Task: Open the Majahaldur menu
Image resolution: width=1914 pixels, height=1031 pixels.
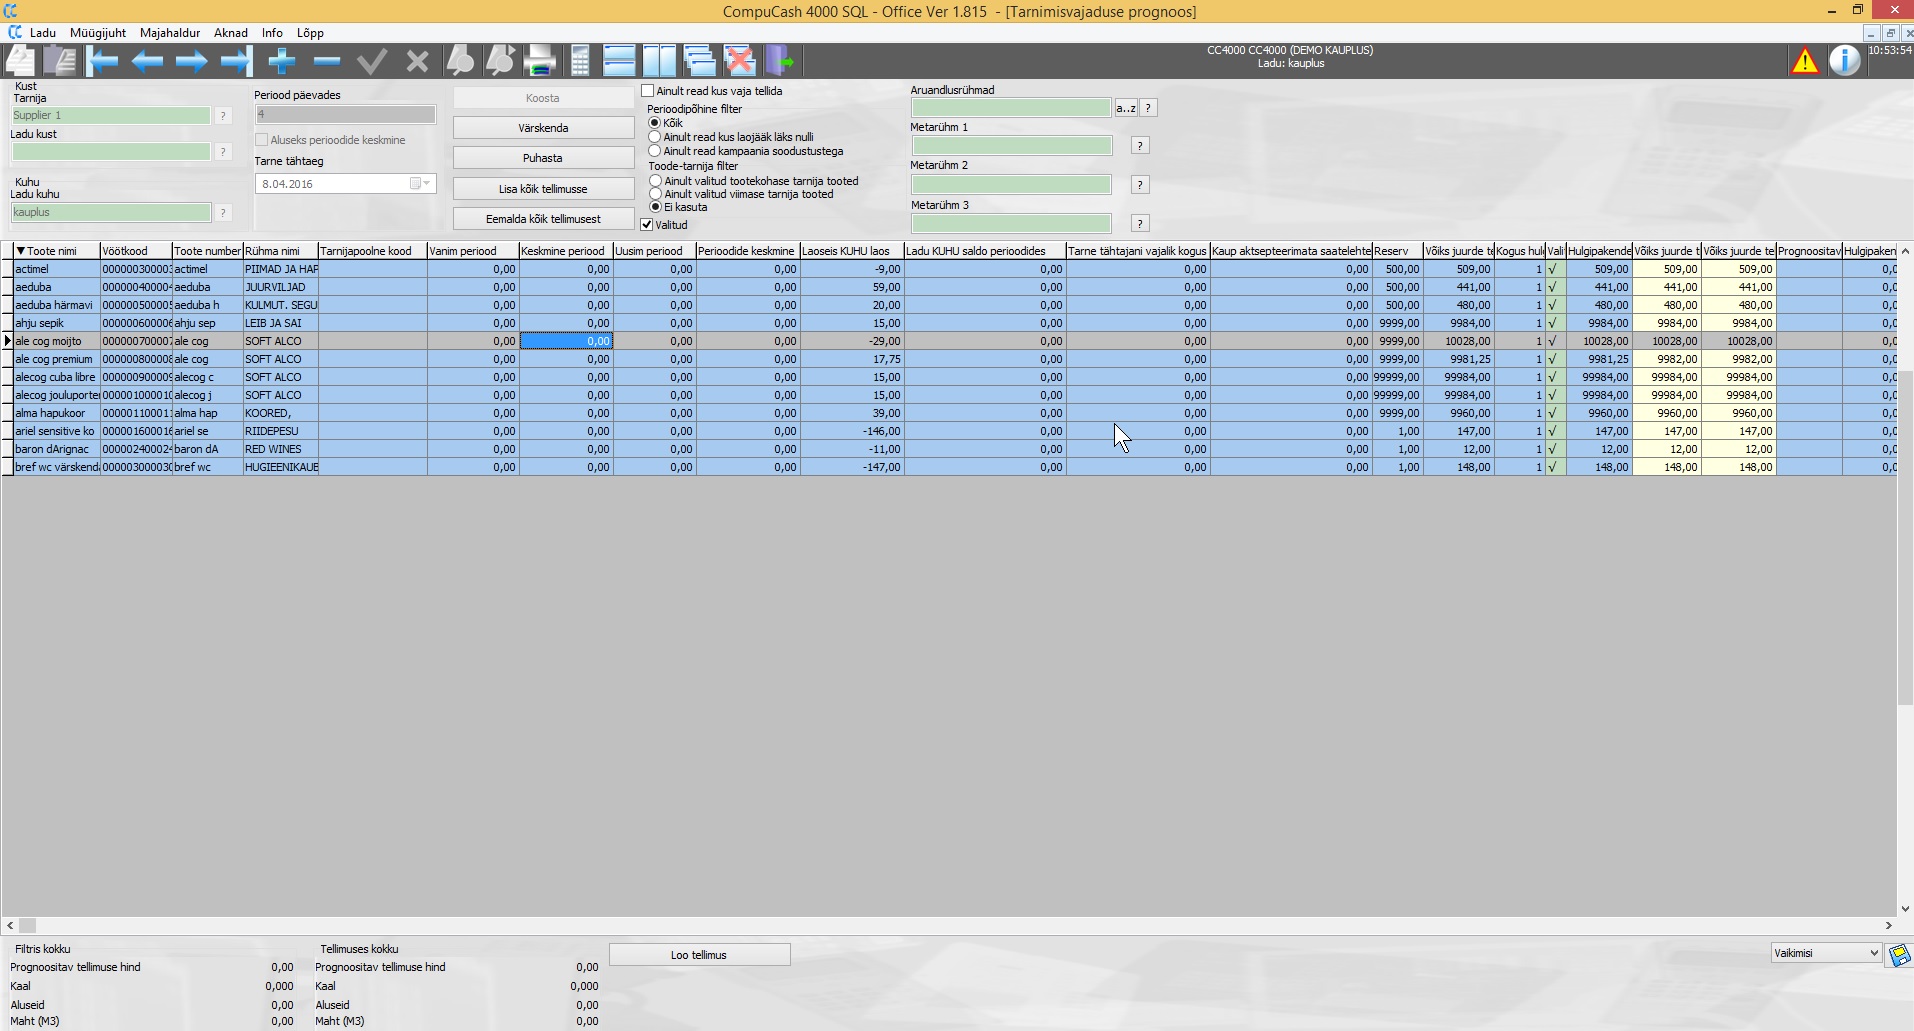Action: [x=170, y=32]
